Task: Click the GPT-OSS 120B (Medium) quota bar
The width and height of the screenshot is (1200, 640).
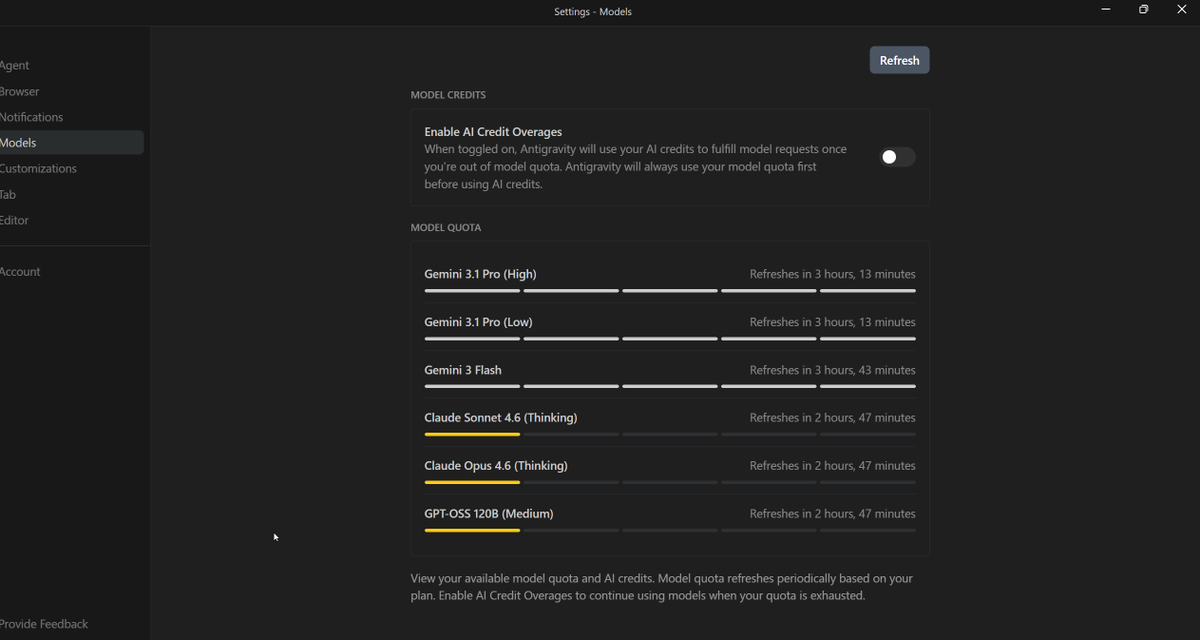Action: (x=670, y=530)
